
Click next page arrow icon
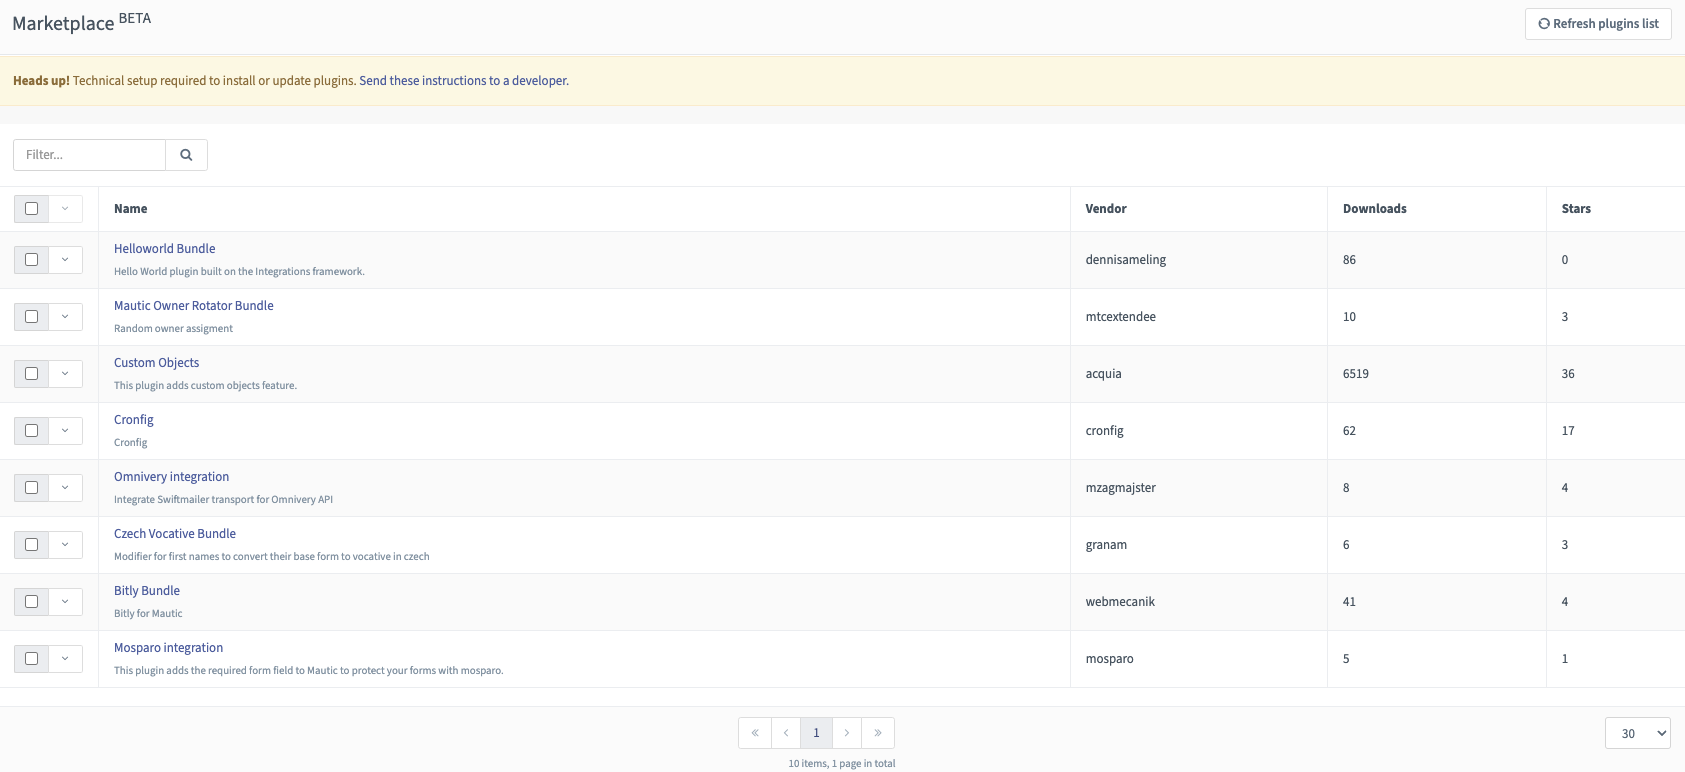847,733
